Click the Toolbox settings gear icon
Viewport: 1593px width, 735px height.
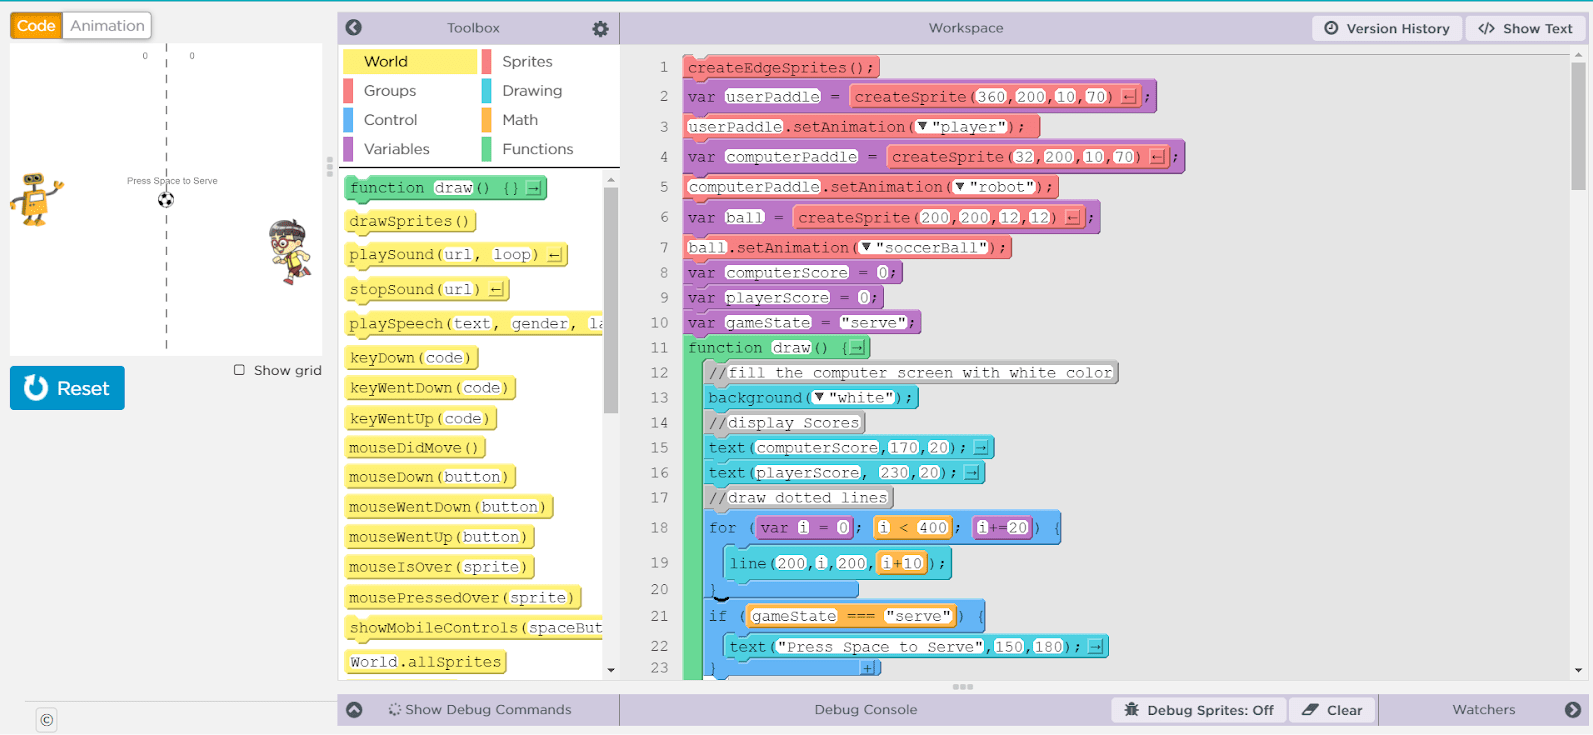coord(600,29)
